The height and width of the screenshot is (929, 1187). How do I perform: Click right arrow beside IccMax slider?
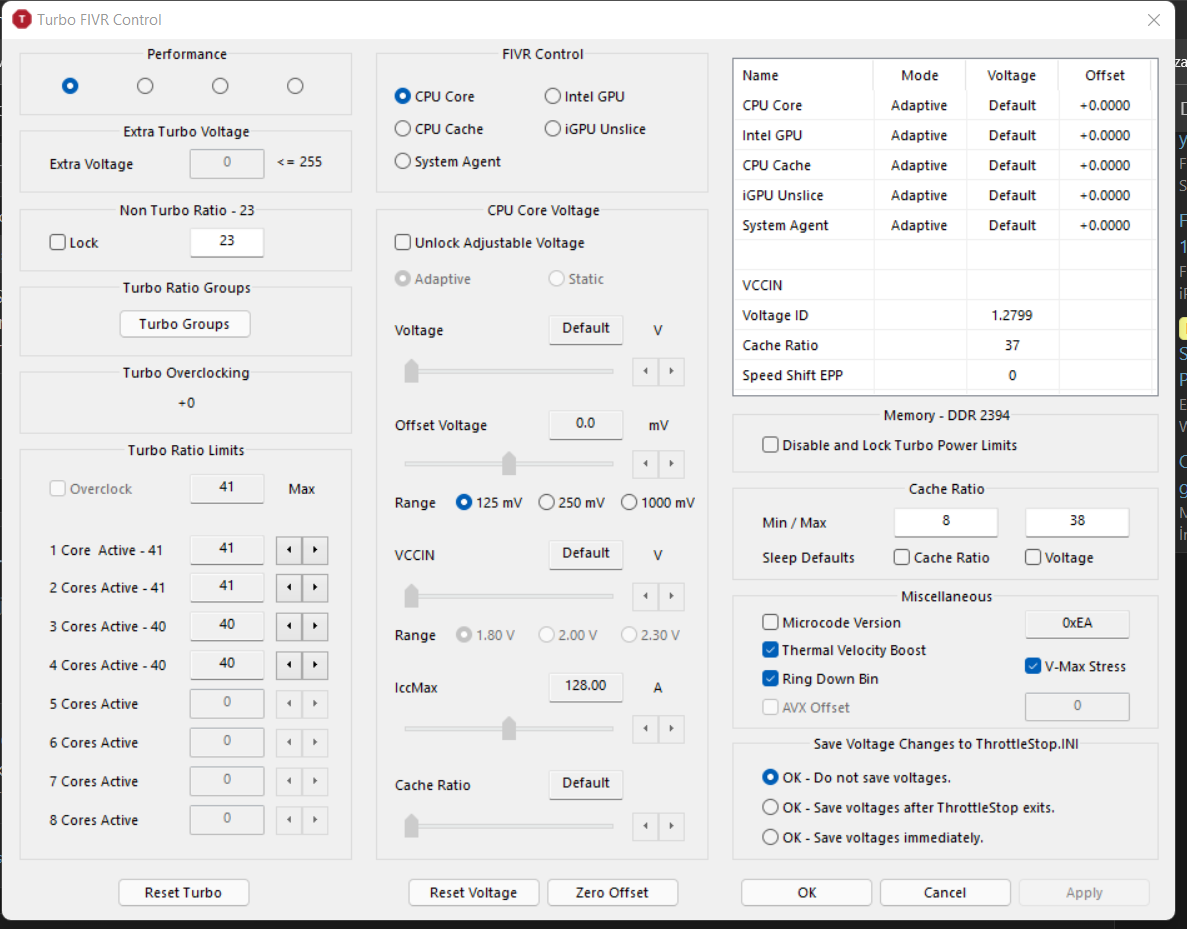click(x=671, y=728)
